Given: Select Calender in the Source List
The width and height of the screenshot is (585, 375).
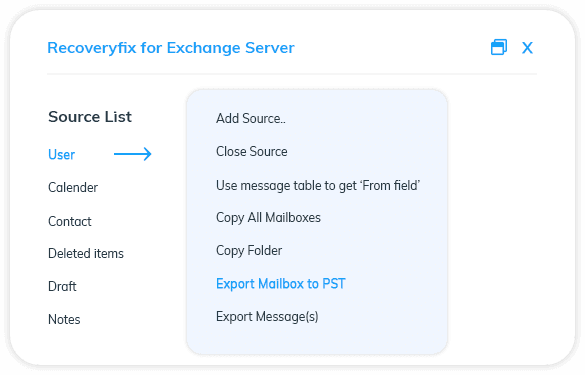Looking at the screenshot, I should click(x=73, y=187).
